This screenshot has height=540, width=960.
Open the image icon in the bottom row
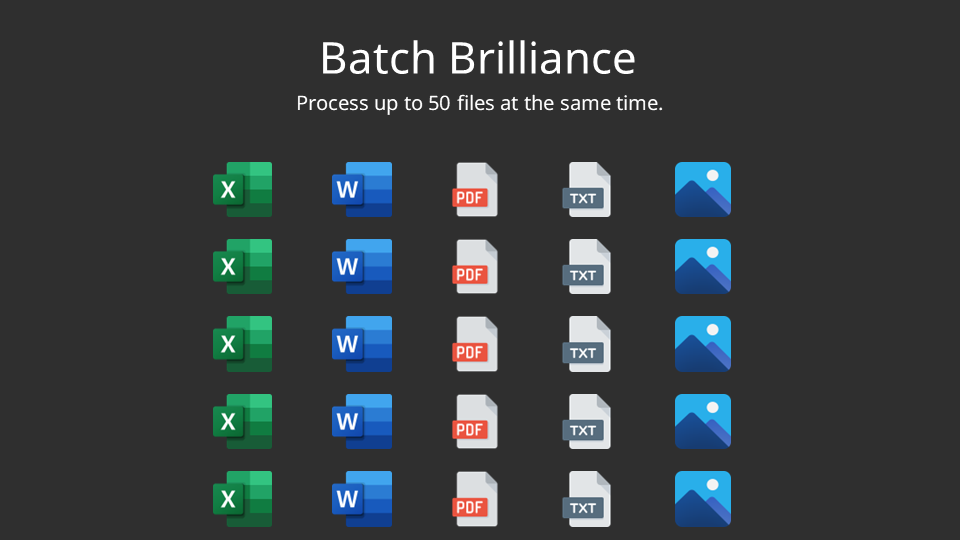(703, 498)
